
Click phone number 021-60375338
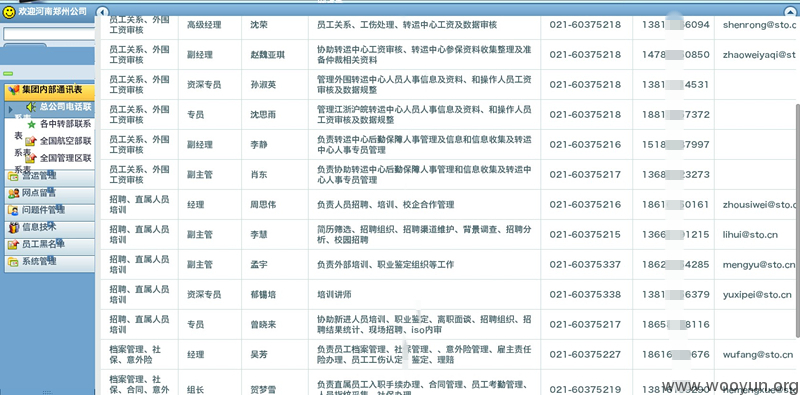[x=585, y=294]
